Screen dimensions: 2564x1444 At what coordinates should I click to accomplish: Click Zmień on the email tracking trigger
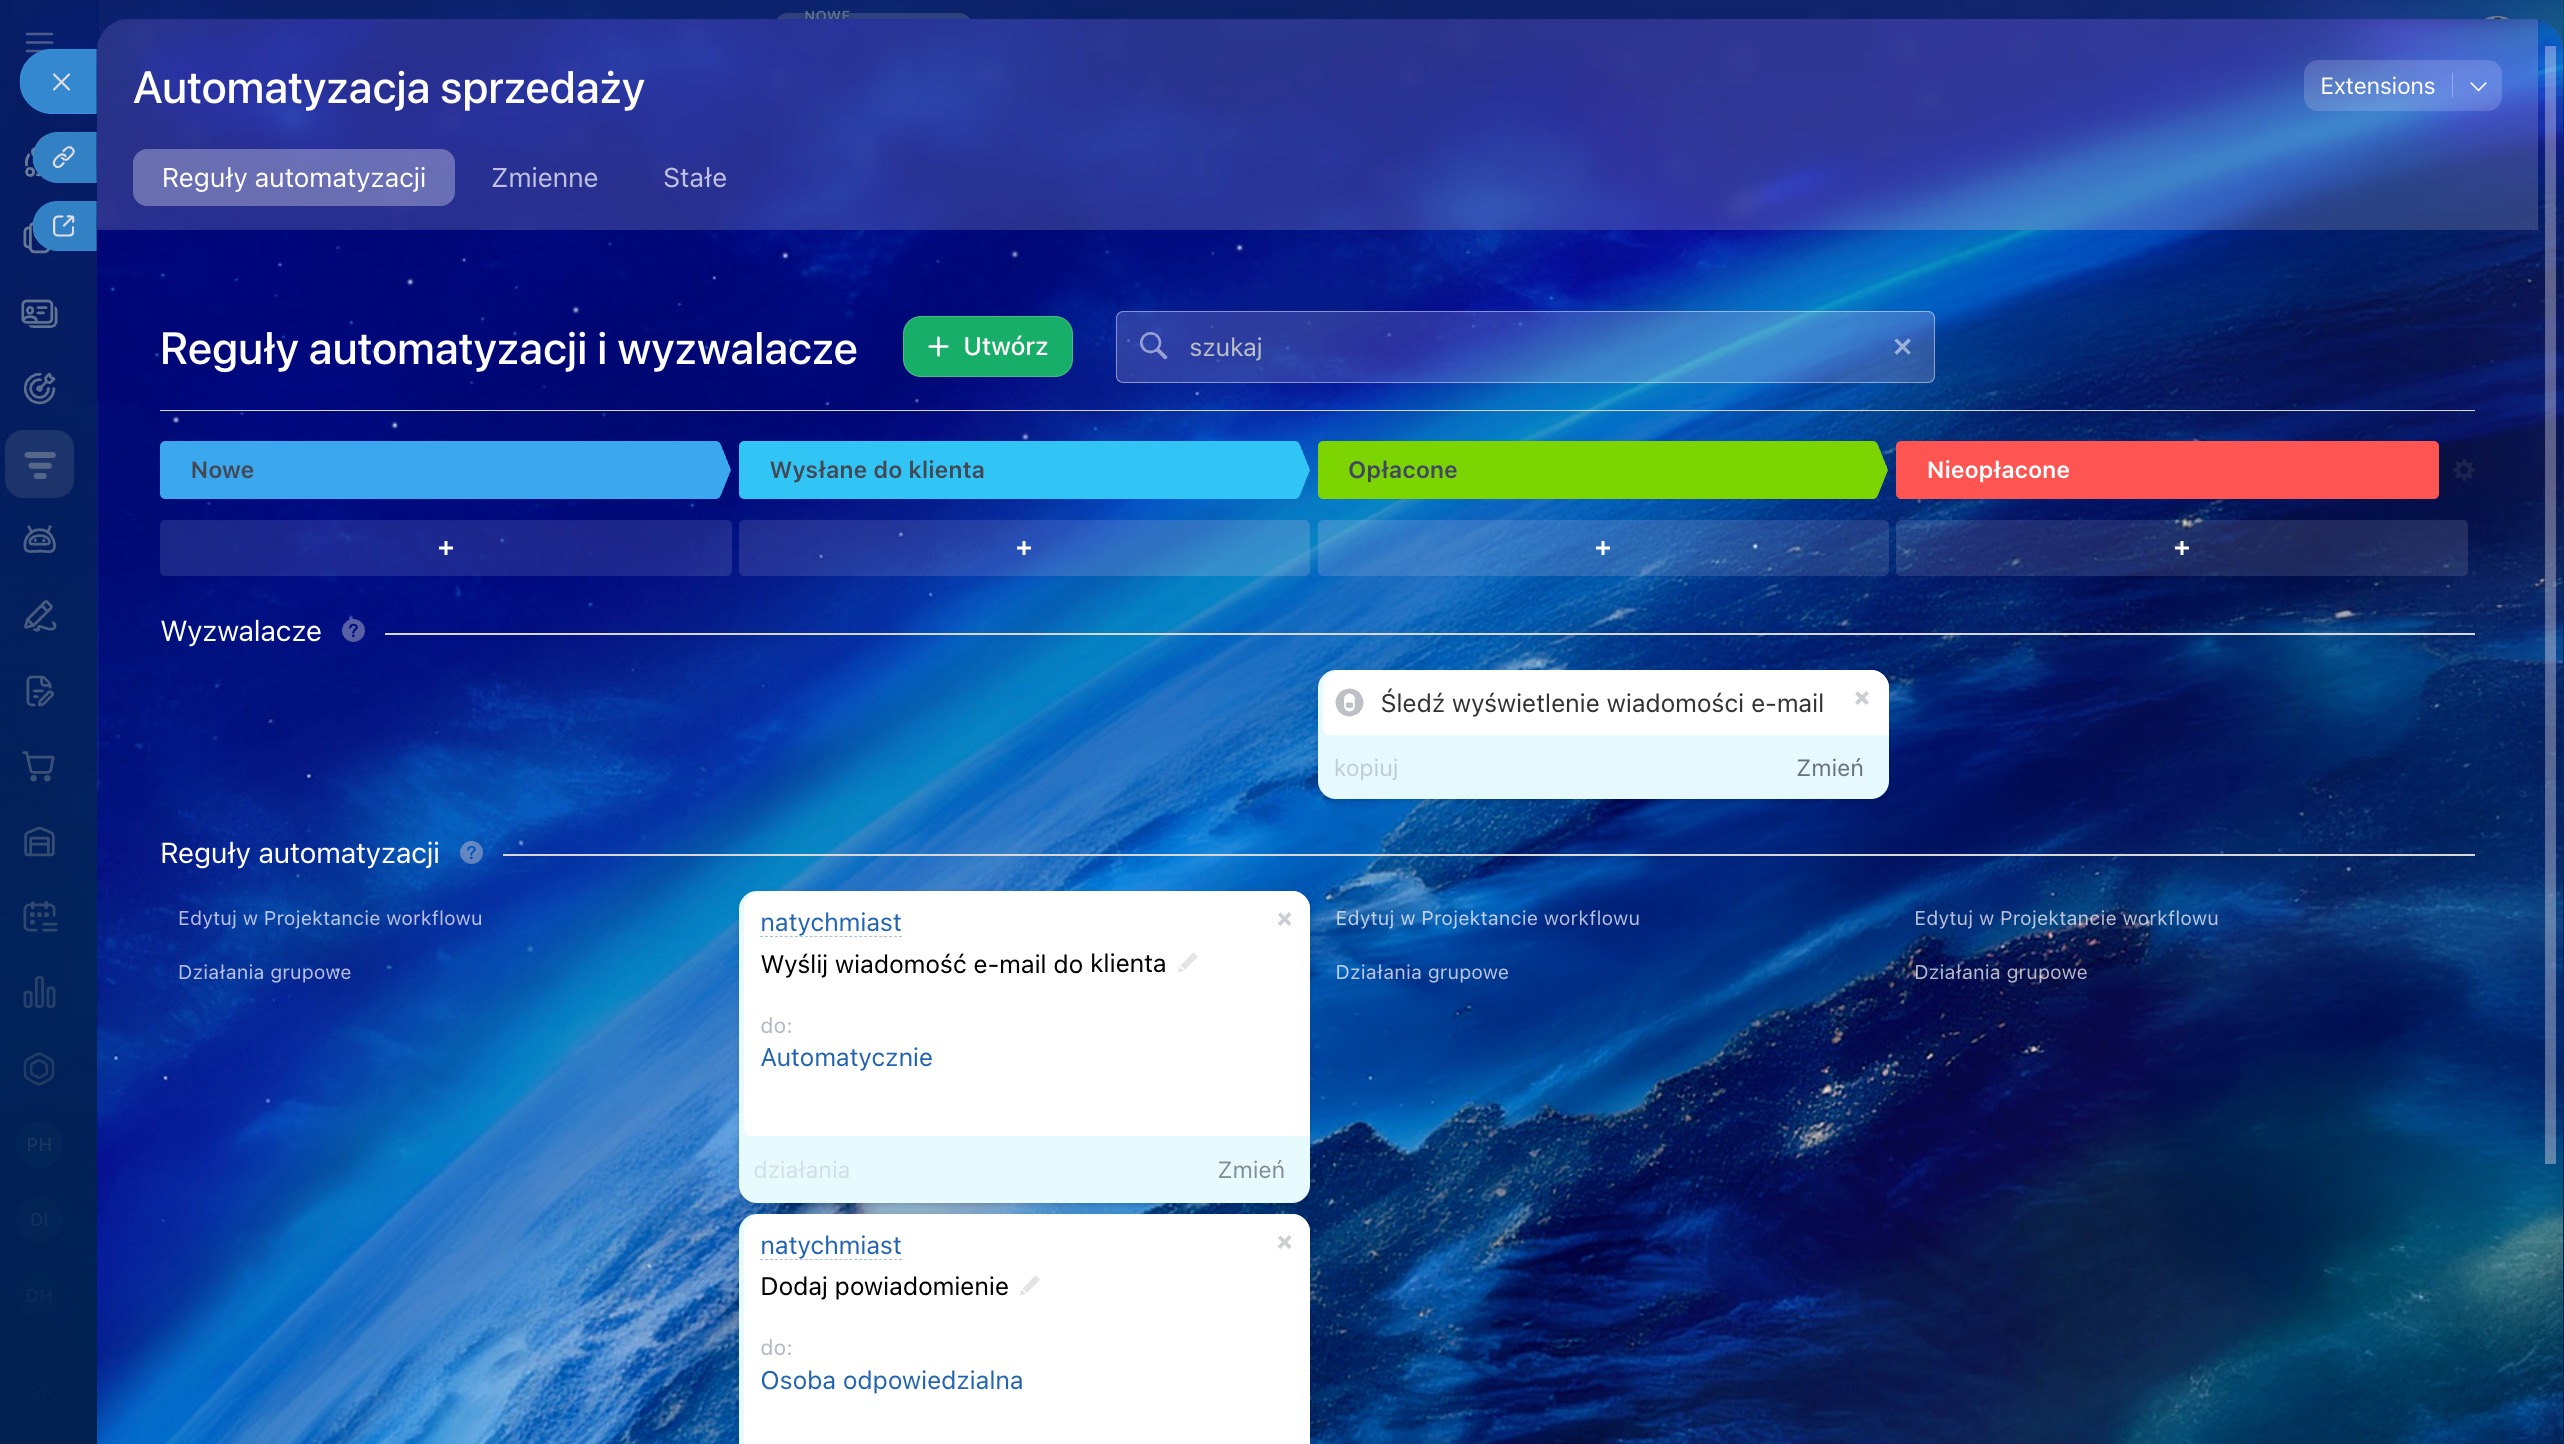pos(1829,768)
